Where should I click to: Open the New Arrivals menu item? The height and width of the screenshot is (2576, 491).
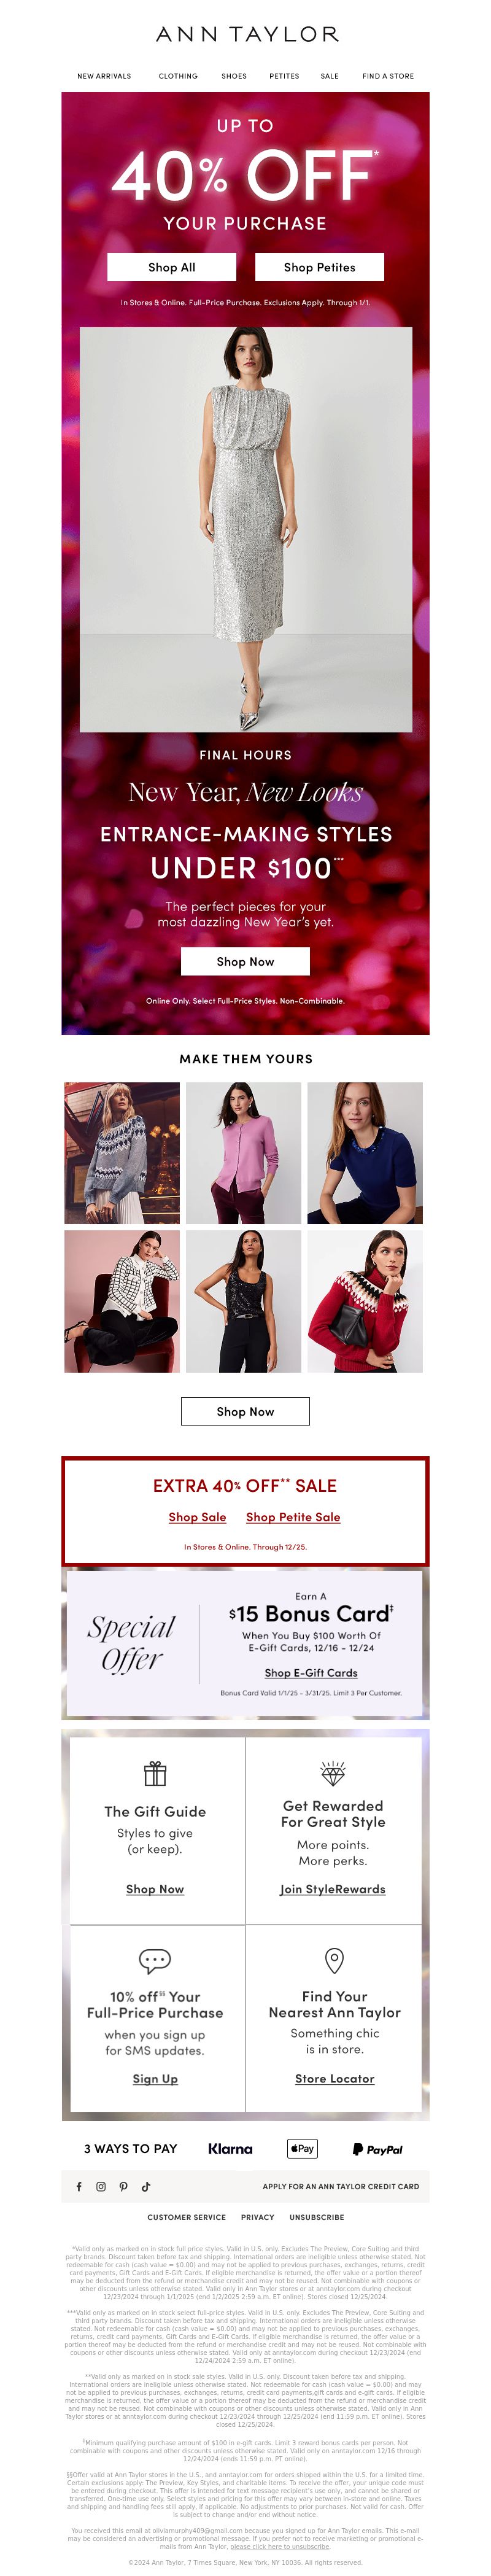pos(104,76)
